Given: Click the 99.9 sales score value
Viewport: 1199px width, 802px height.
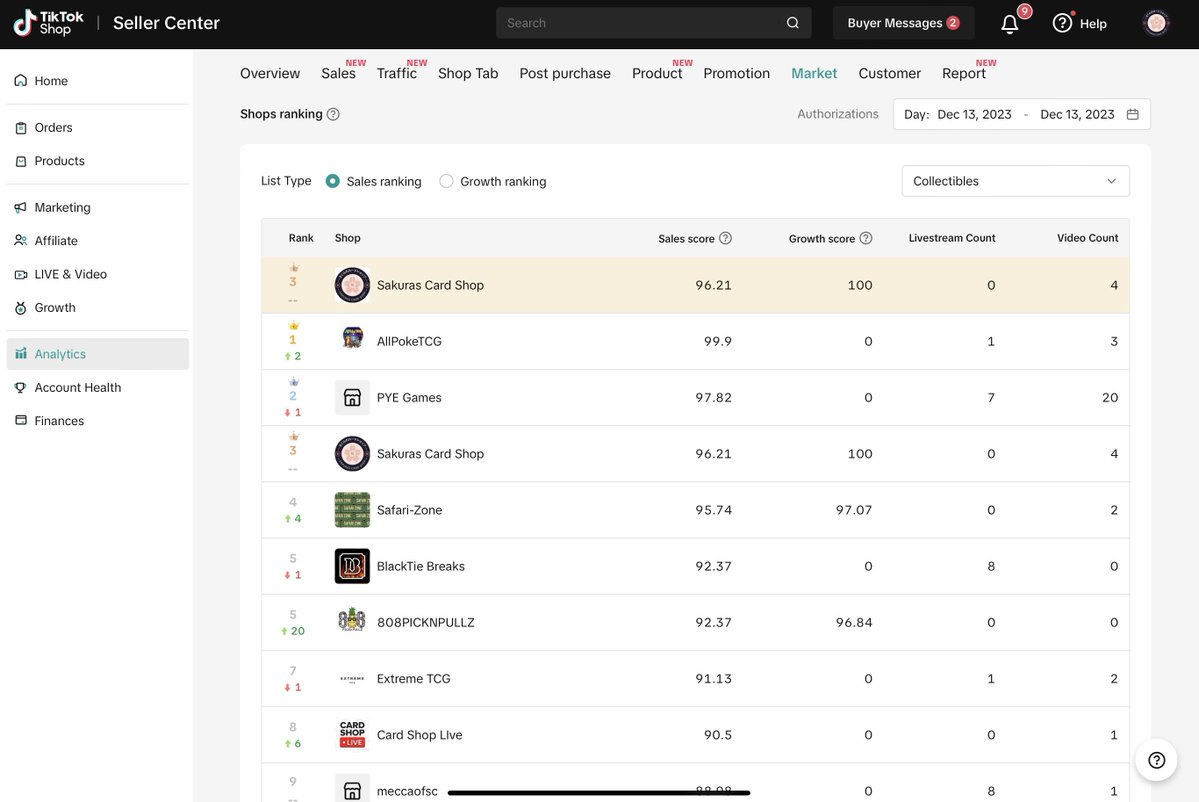Looking at the screenshot, I should tap(717, 341).
